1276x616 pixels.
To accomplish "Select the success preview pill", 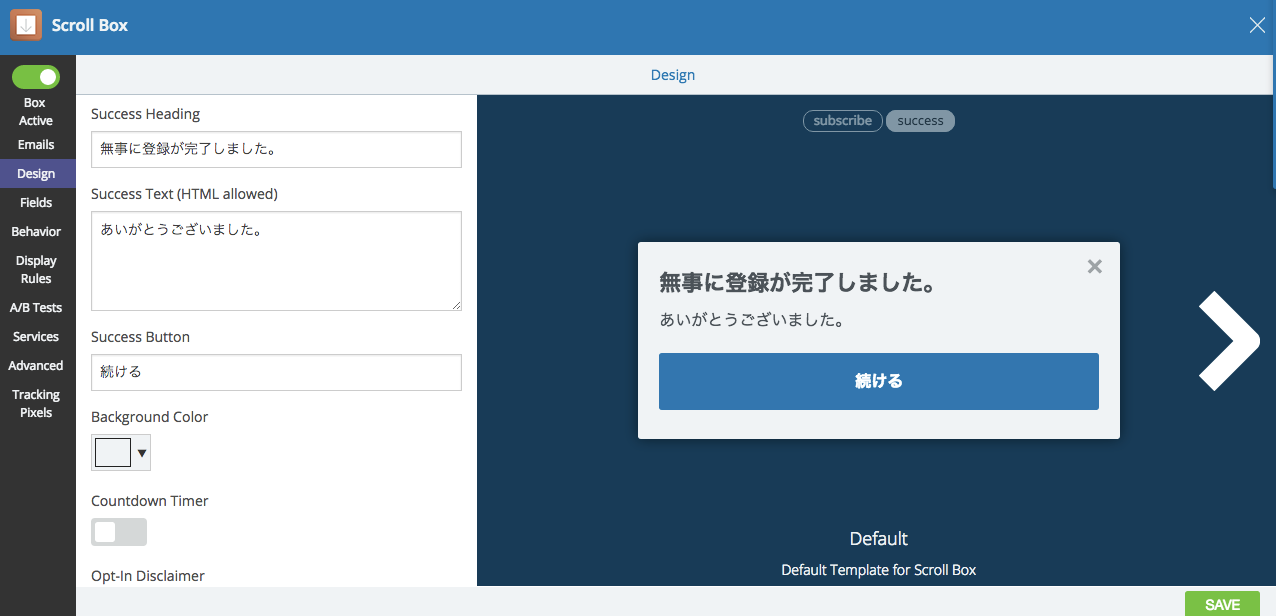I will click(x=920, y=121).
